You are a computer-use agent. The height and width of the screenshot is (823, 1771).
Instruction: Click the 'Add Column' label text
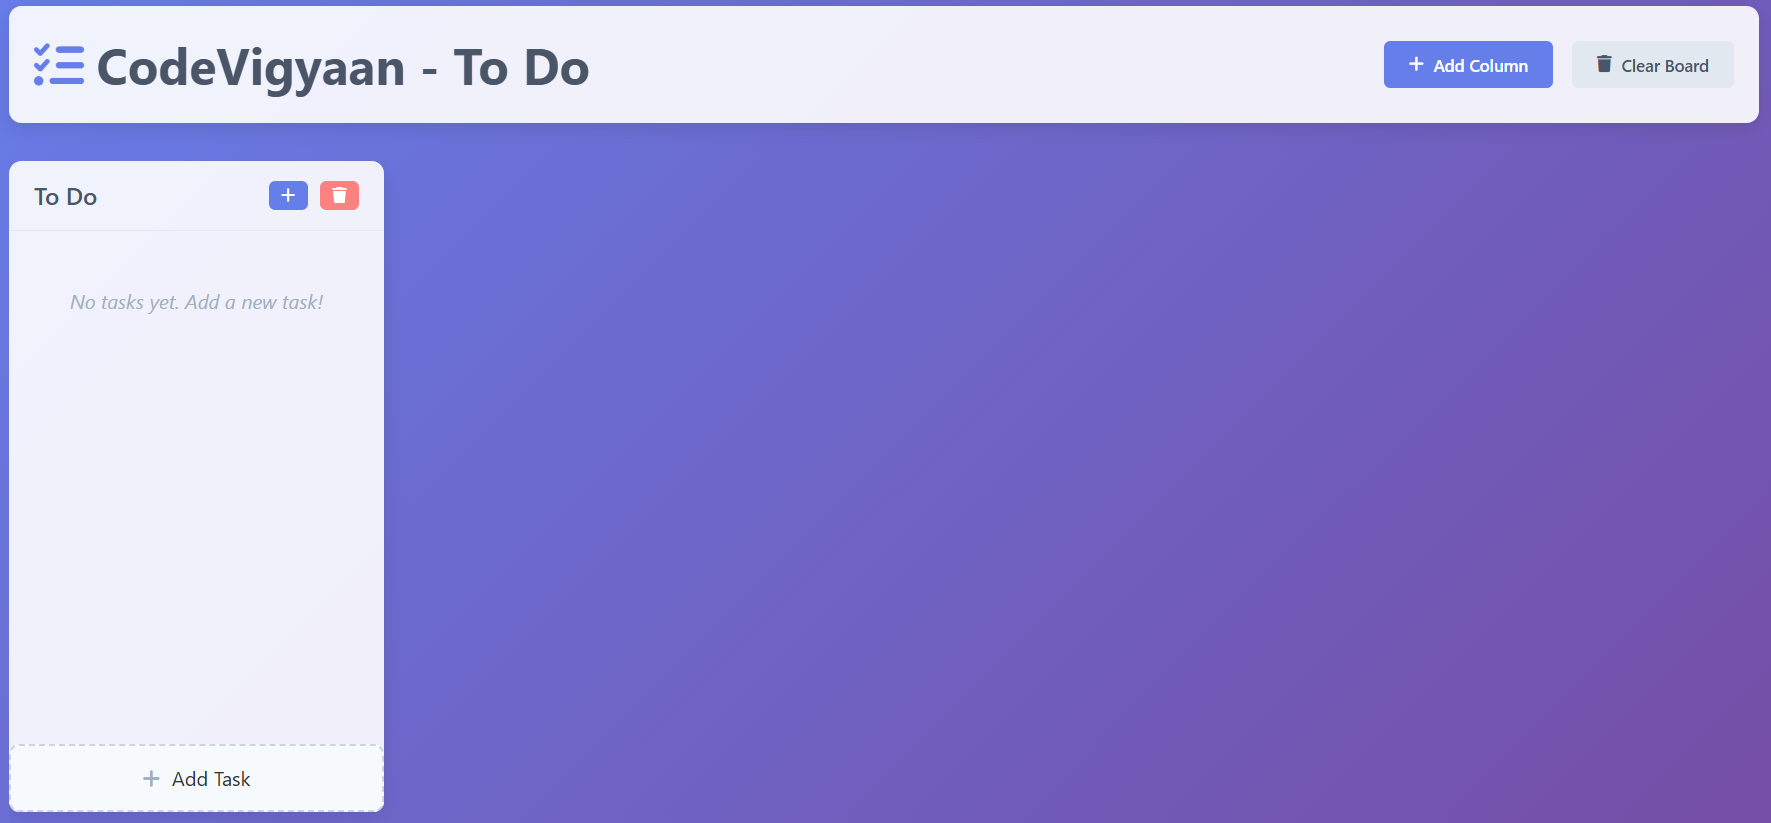[1481, 66]
